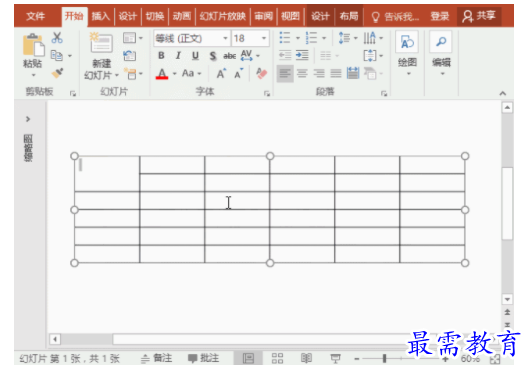The height and width of the screenshot is (375, 529).
Task: Click the Distributed alignment icon
Action: tap(353, 73)
